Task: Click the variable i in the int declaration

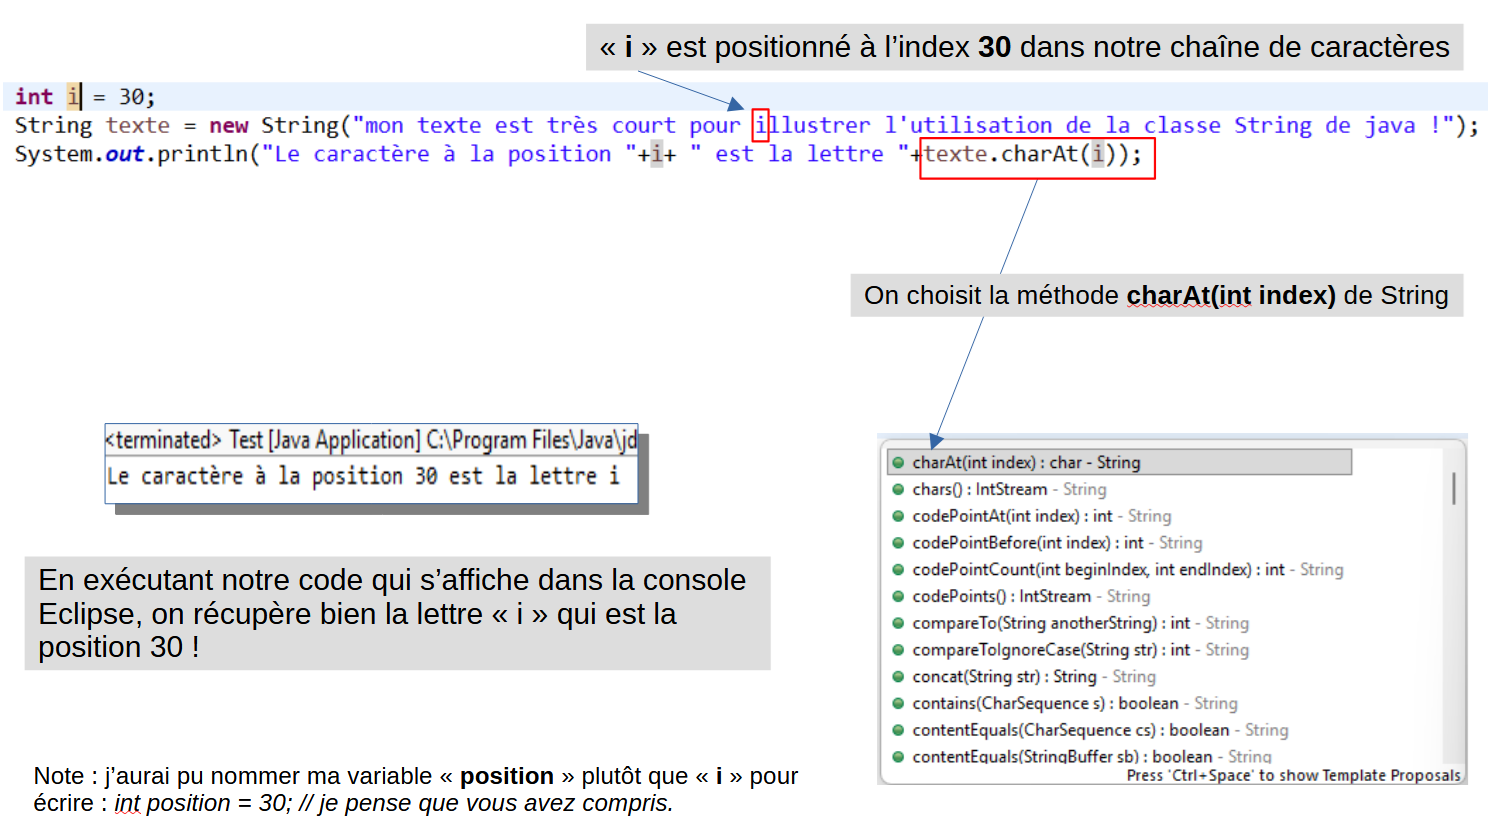Action: 73,97
